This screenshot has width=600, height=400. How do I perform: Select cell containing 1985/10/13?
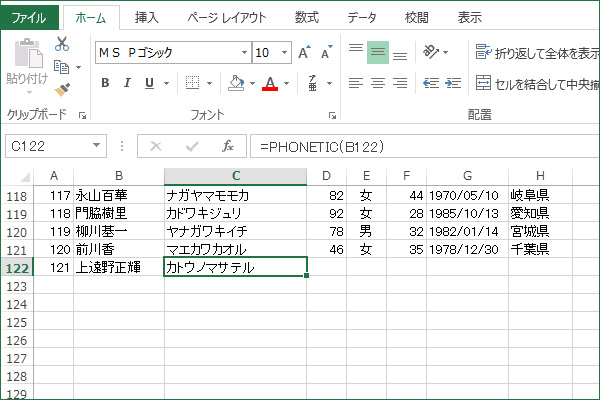tap(467, 213)
